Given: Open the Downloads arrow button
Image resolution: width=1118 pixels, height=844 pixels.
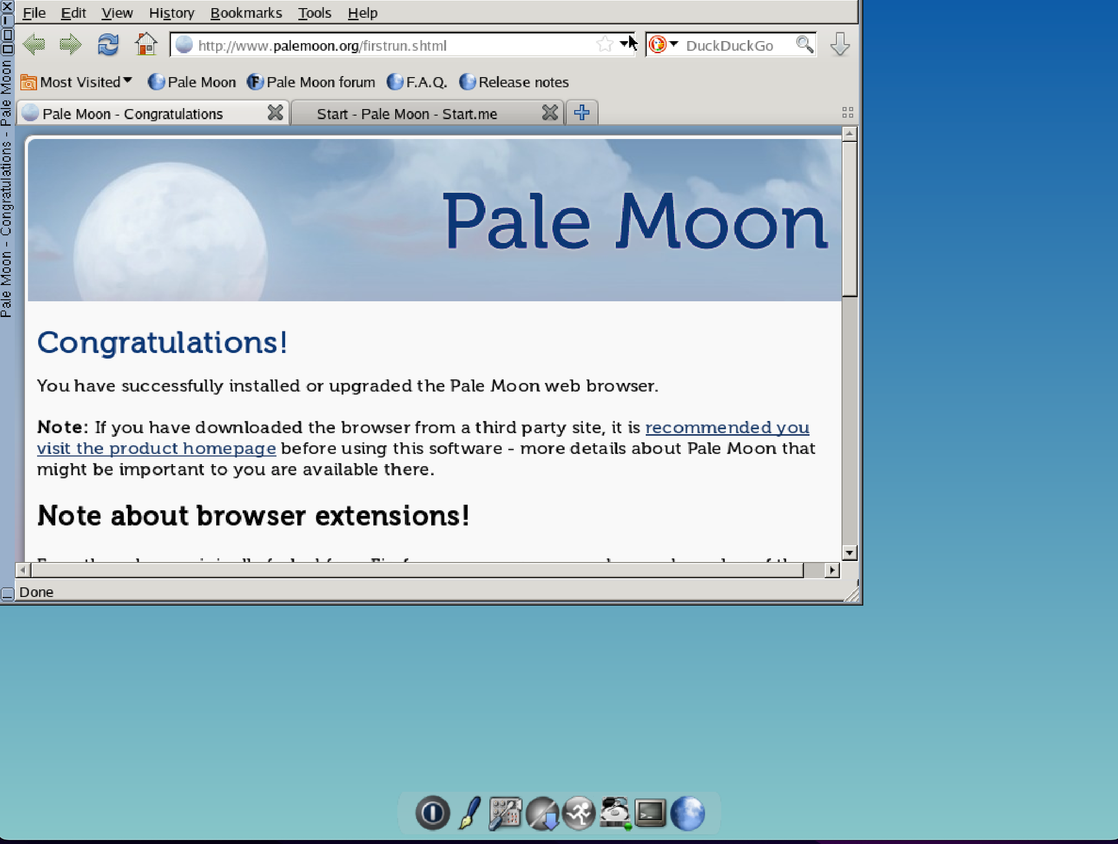Looking at the screenshot, I should click(x=840, y=45).
